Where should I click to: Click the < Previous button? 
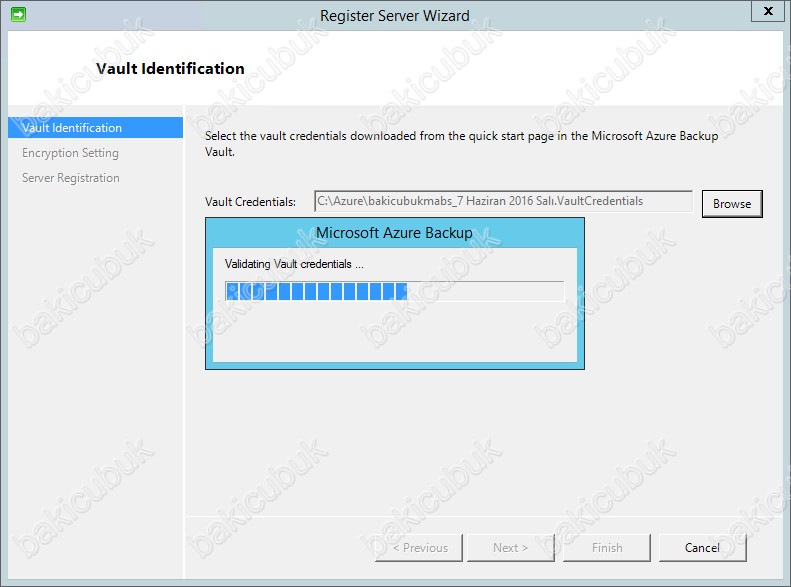[x=419, y=548]
